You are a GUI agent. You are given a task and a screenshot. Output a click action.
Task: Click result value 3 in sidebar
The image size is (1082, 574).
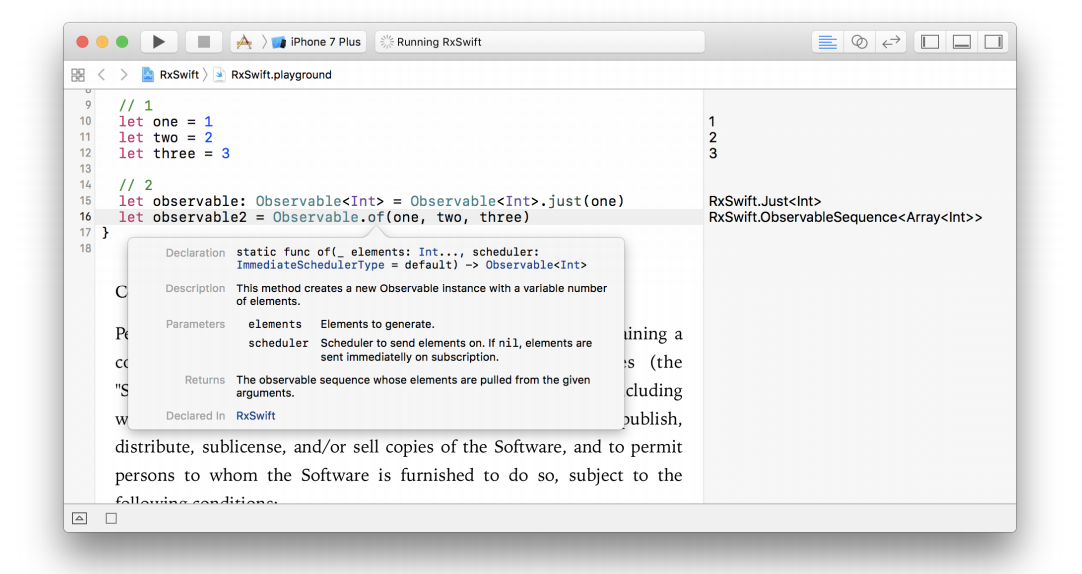point(713,153)
